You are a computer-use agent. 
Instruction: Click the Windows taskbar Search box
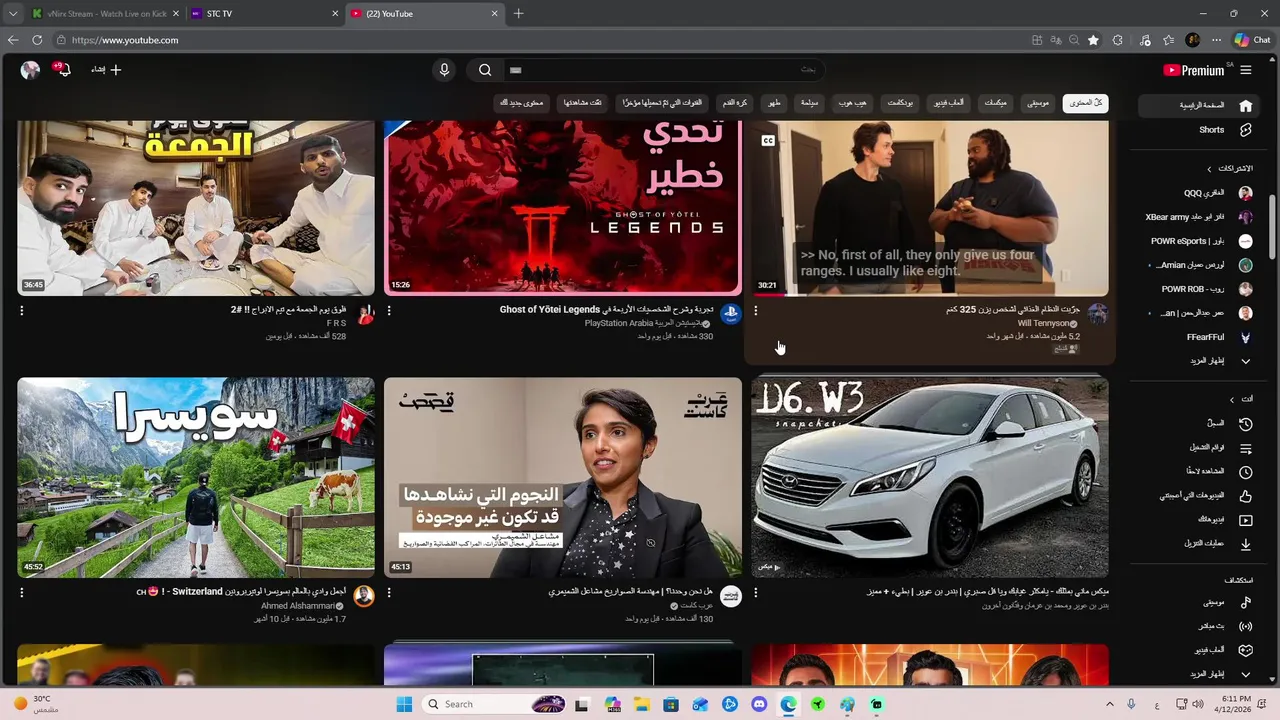(492, 704)
